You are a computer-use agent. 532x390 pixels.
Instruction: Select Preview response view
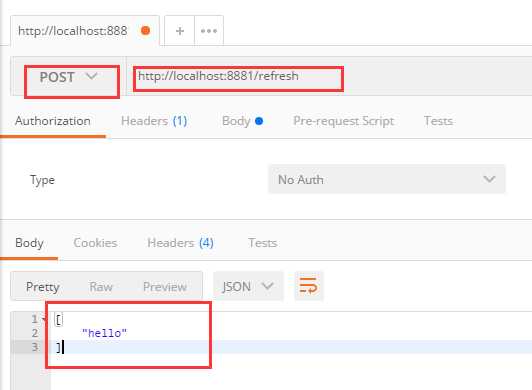(x=165, y=287)
